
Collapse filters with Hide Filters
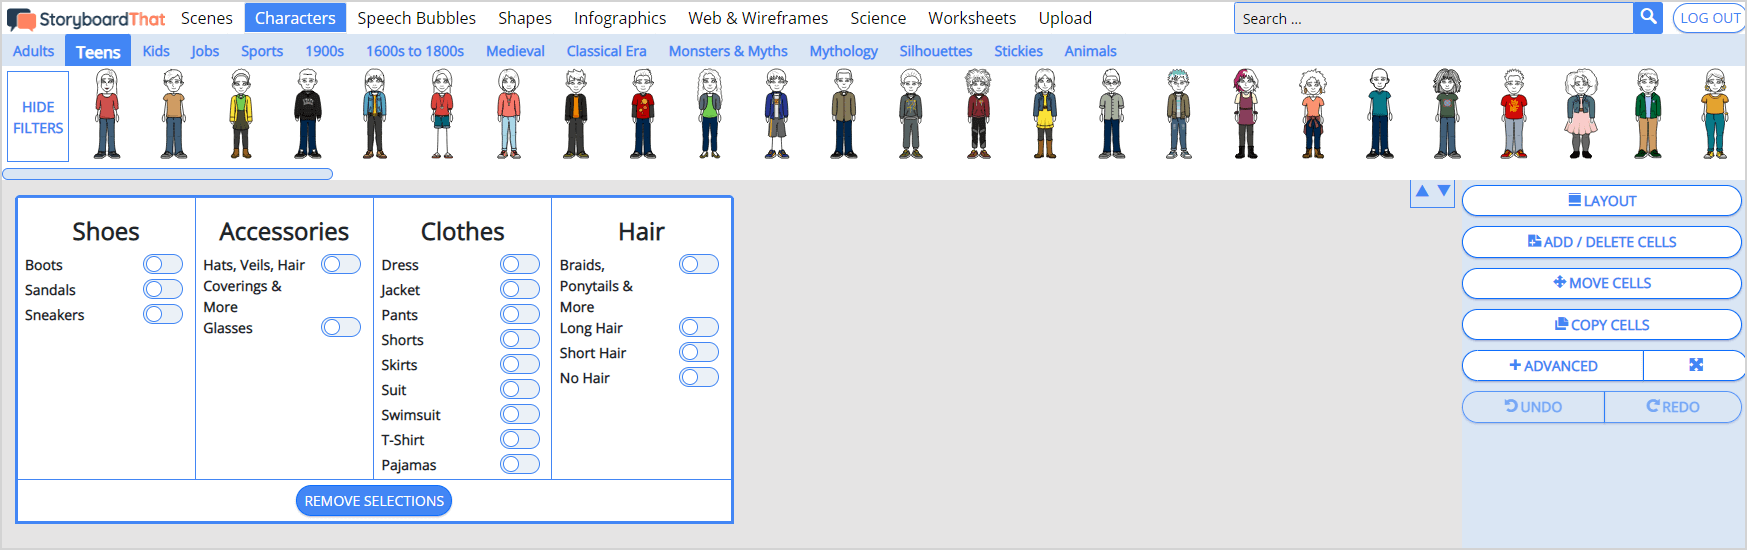38,117
